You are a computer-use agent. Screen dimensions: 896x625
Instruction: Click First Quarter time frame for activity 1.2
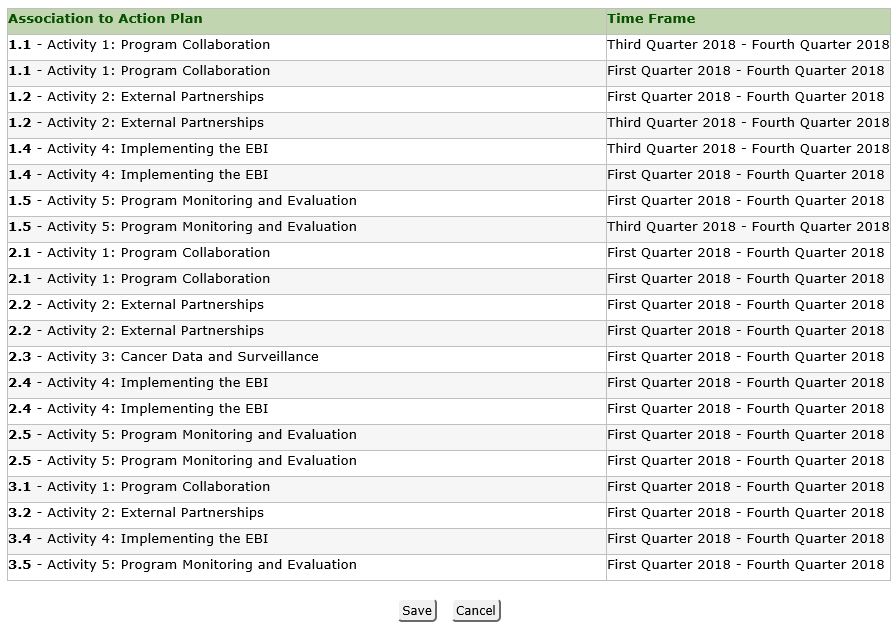tap(746, 97)
